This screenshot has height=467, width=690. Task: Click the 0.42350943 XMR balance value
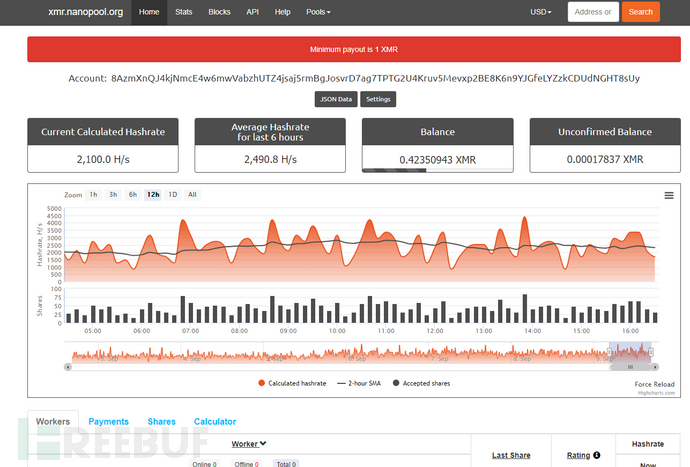pos(437,160)
